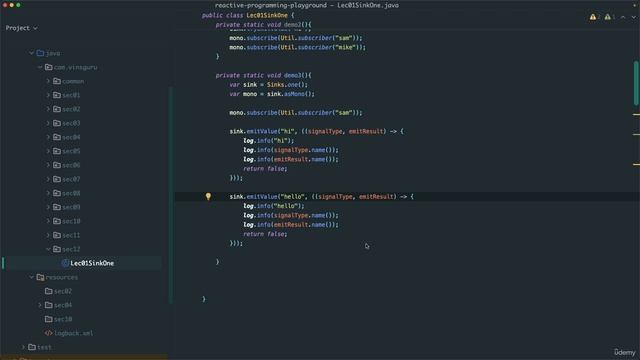This screenshot has height=360, width=640.
Task: Collapse the java folder chevron
Action: (x=31, y=53)
